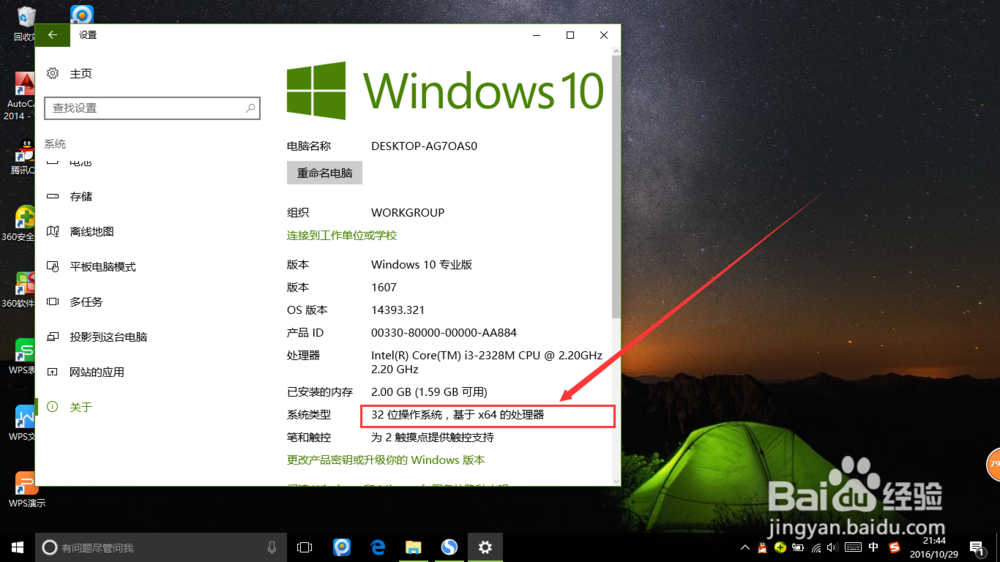Open the Windows Start button

pyautogui.click(x=17, y=547)
